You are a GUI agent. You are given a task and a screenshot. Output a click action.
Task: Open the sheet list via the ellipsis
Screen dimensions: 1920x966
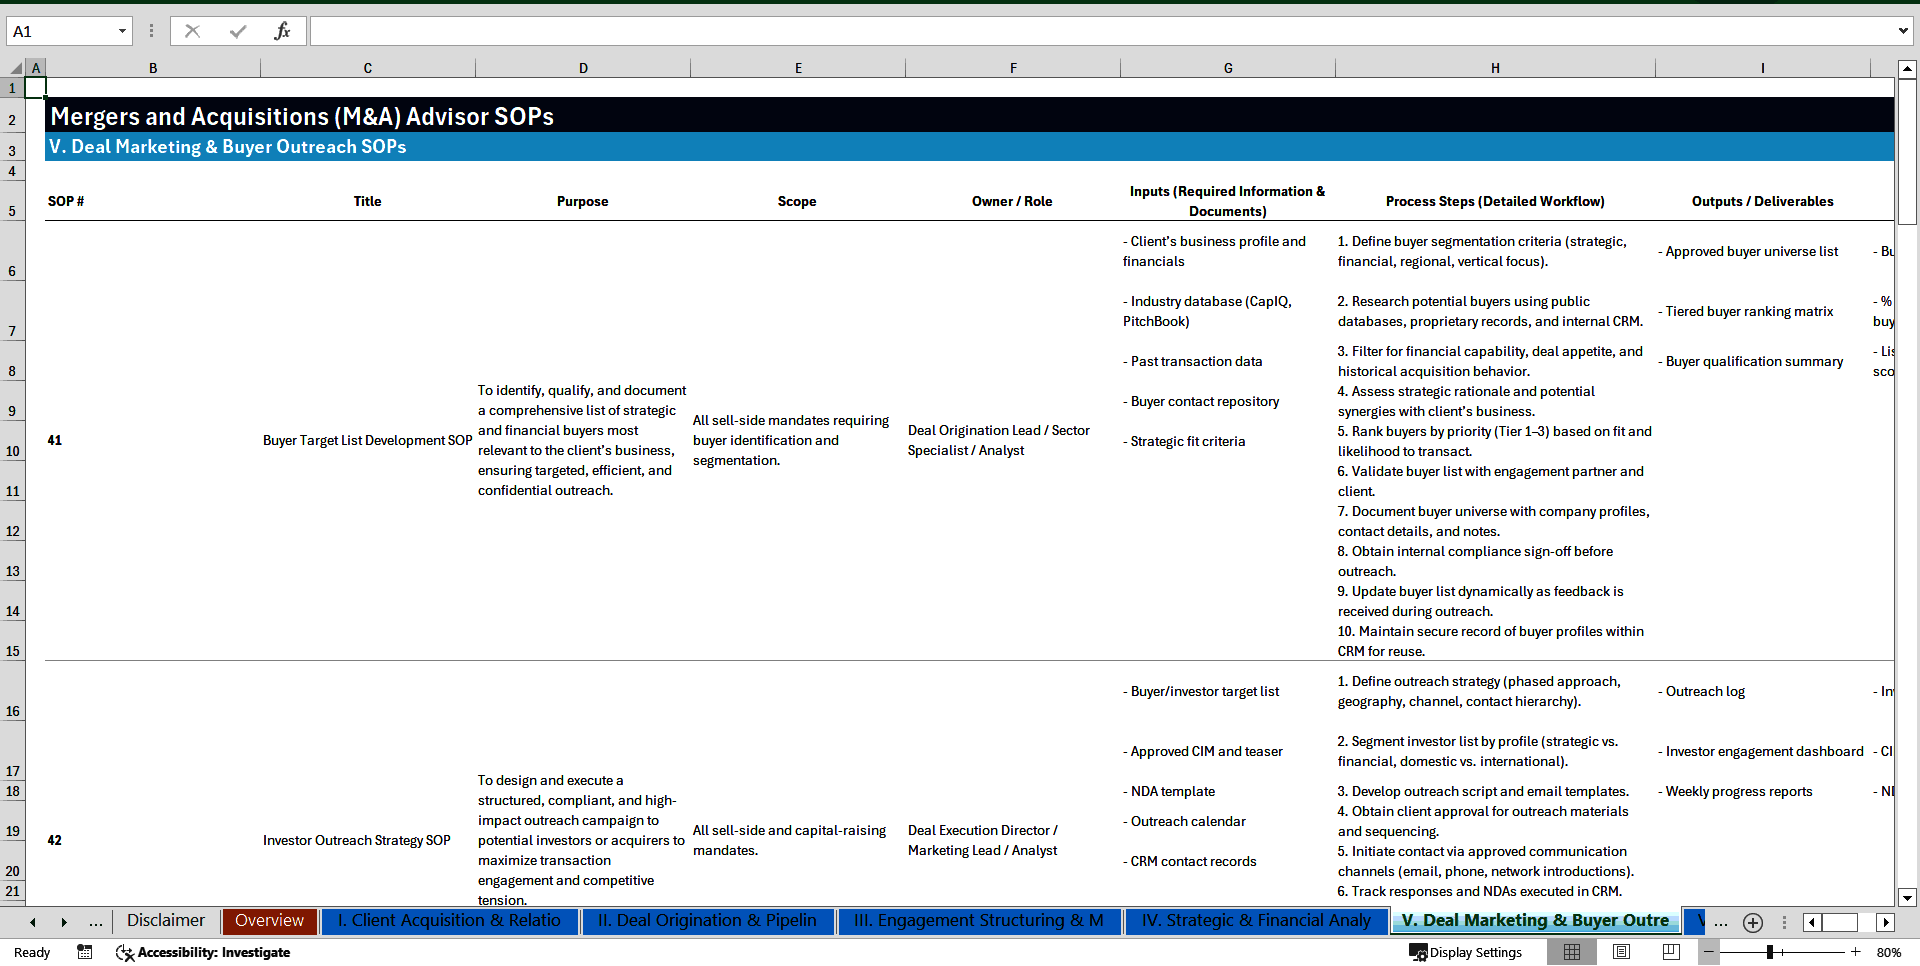[1721, 922]
